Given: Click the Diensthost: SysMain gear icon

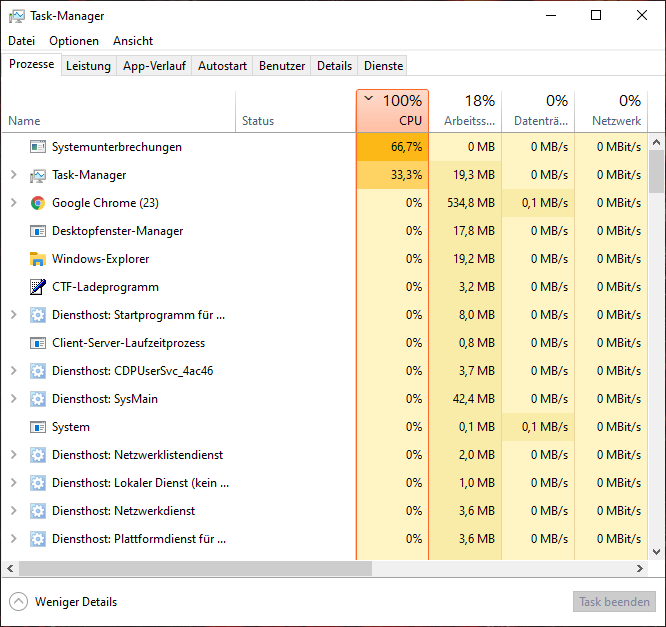Looking at the screenshot, I should pyautogui.click(x=38, y=399).
